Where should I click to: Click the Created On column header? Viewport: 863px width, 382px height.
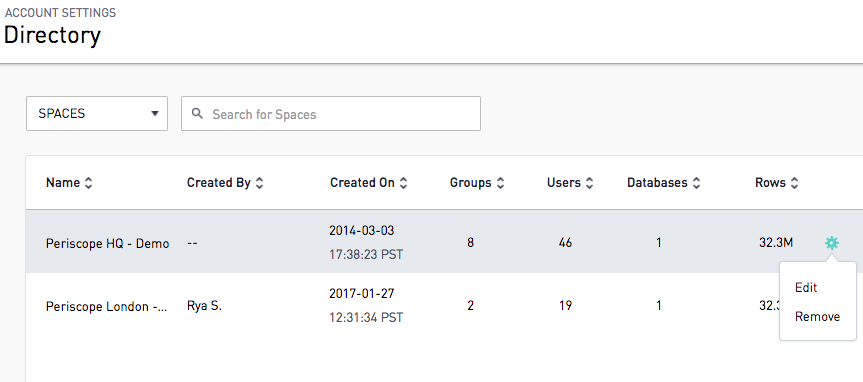tap(363, 183)
